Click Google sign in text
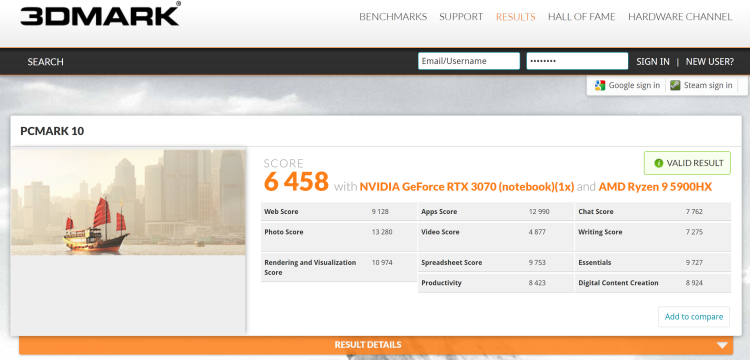This screenshot has width=750, height=360. click(634, 86)
